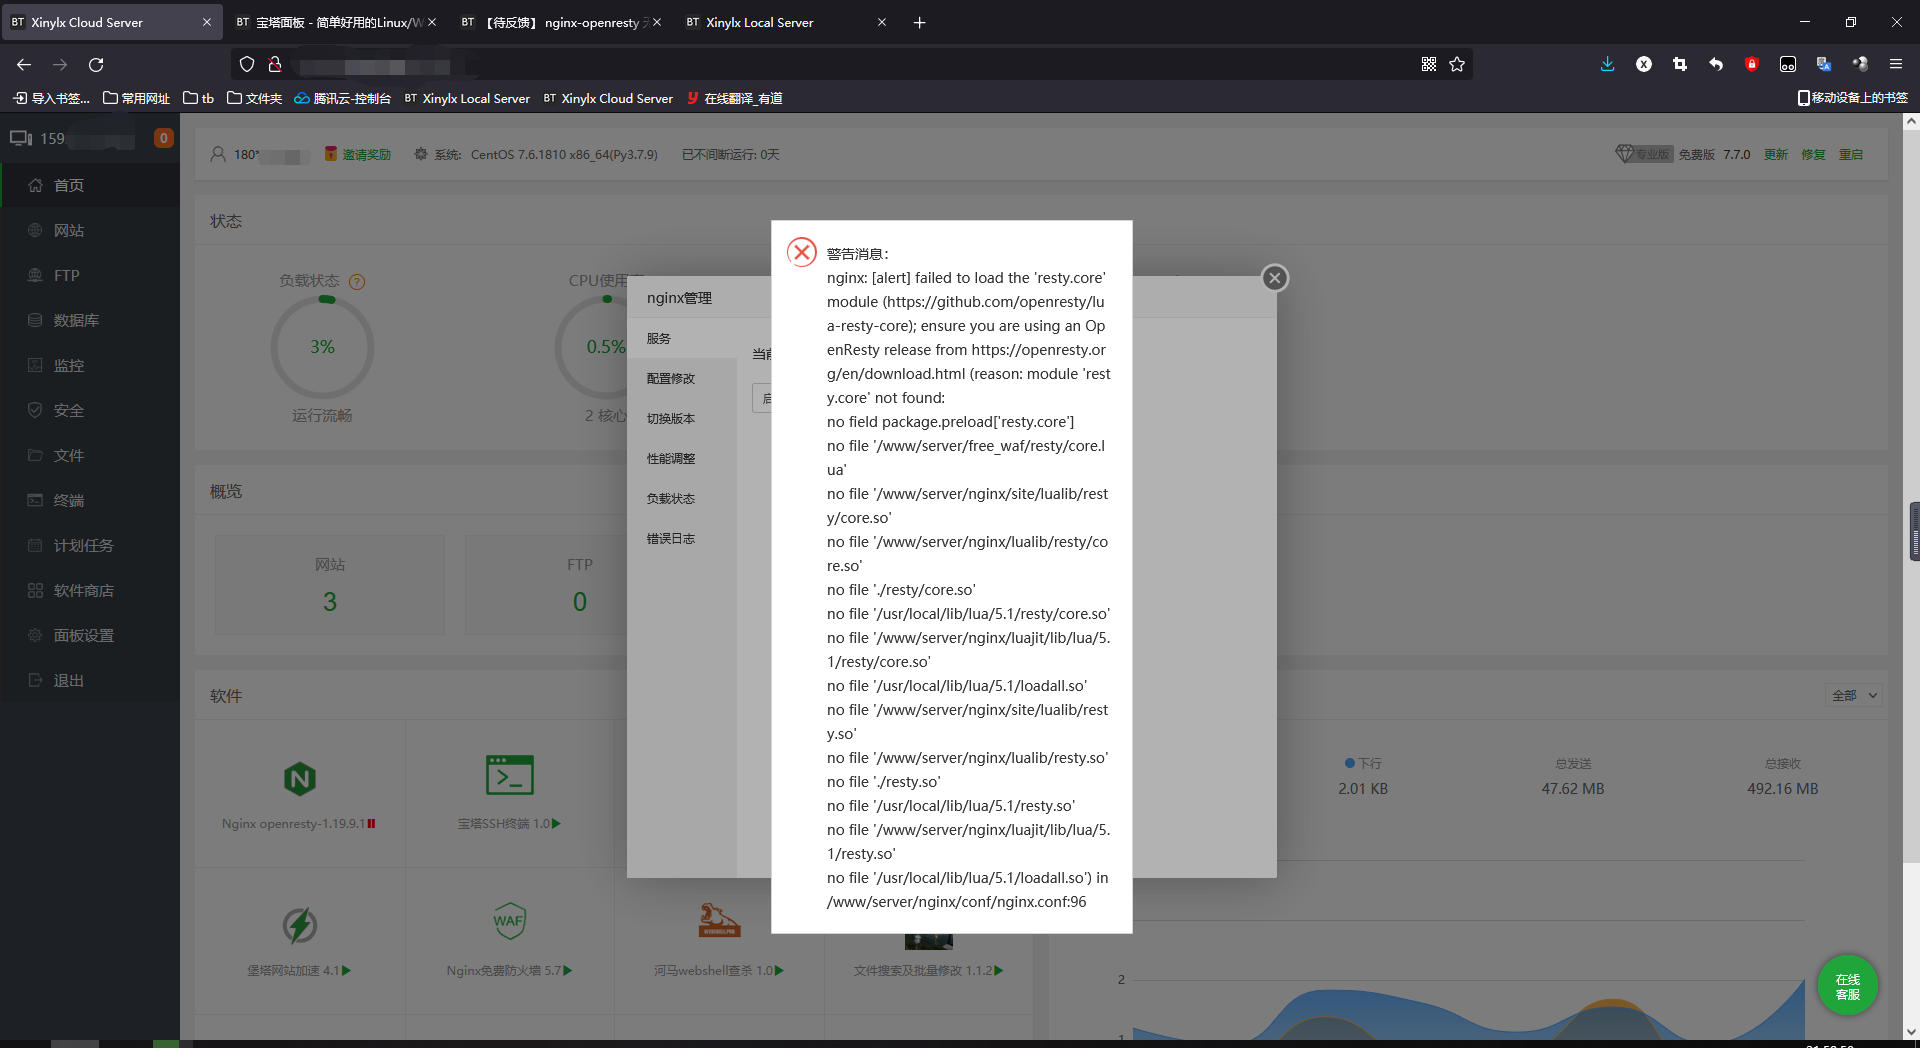Image resolution: width=1920 pixels, height=1048 pixels.
Task: Click browser forward arrow
Action: 60,64
